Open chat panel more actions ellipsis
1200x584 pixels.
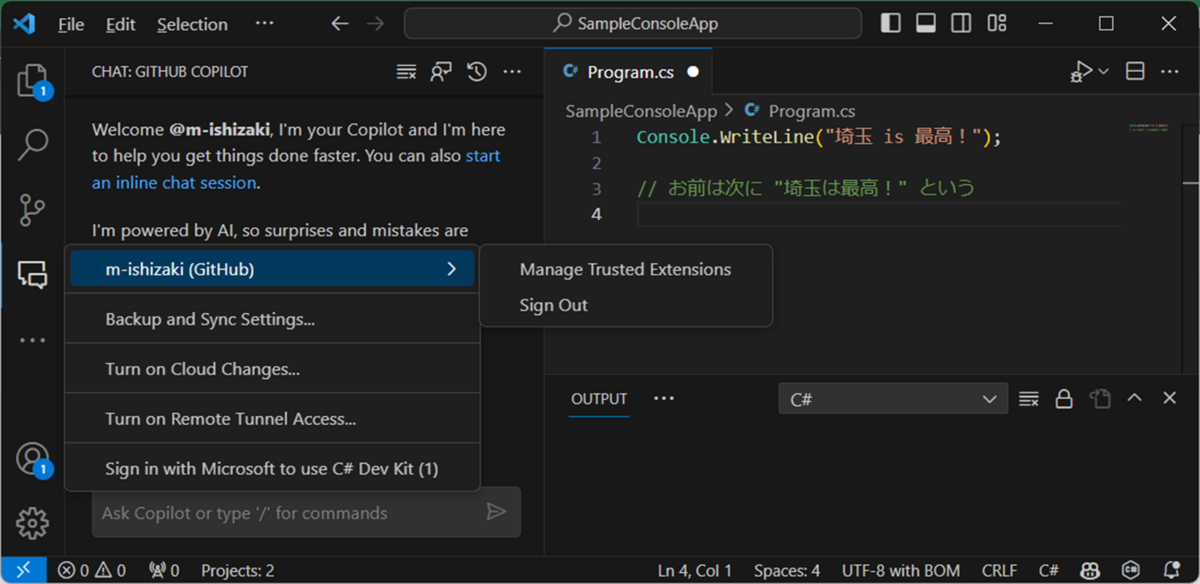click(x=512, y=72)
